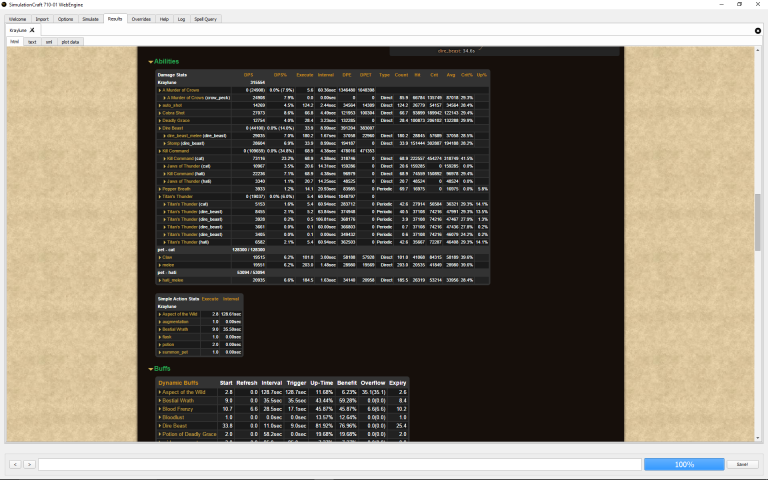Image resolution: width=768 pixels, height=480 pixels.
Task: Select the text output sub-tab
Action: 33,42
